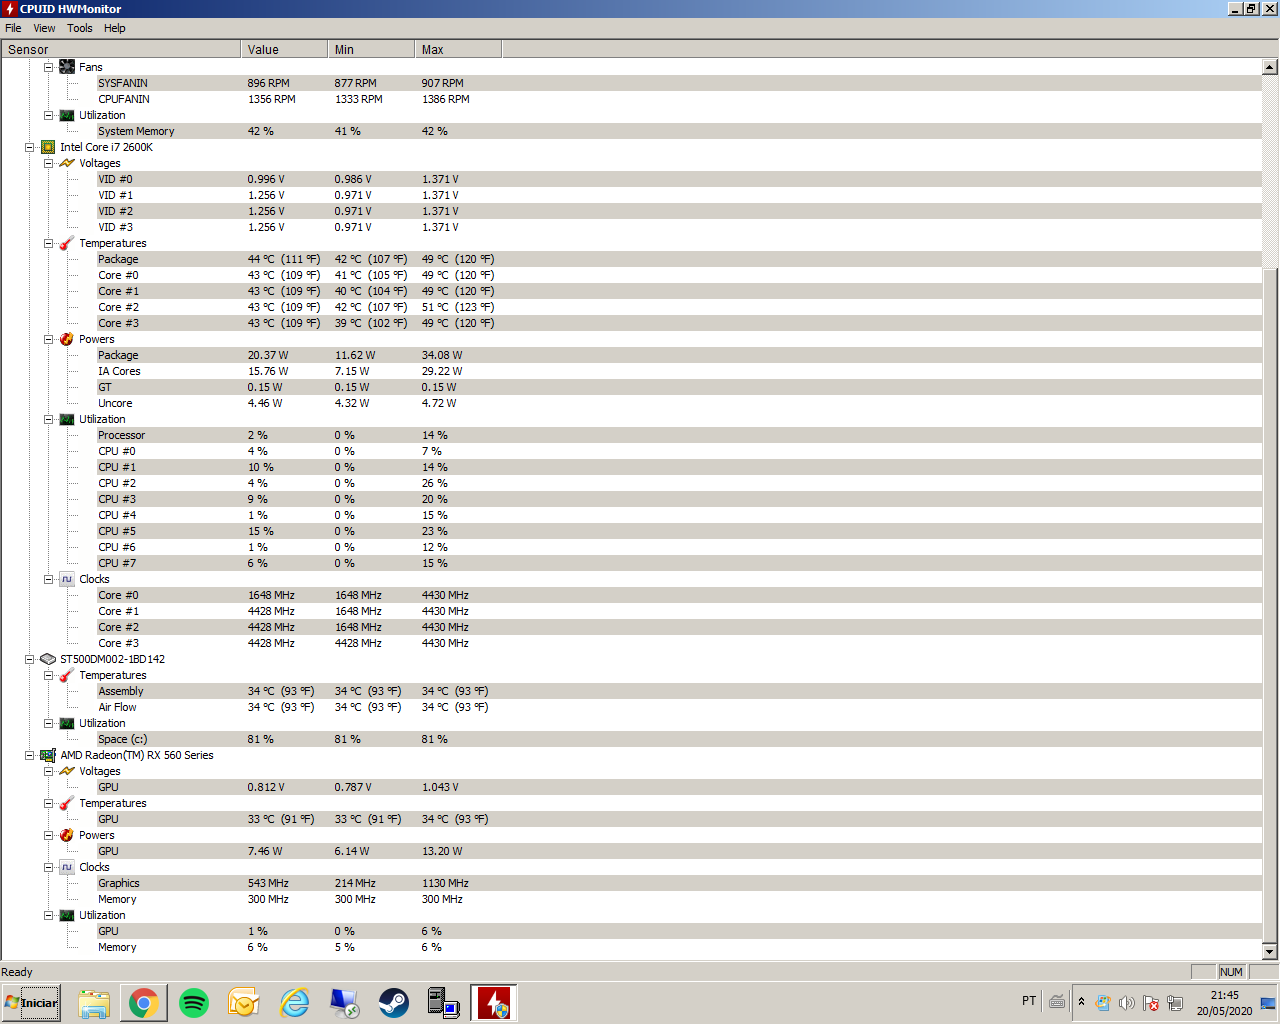Click the thermometer icon under ST500DM002 drive
This screenshot has width=1280, height=1024.
tap(67, 675)
